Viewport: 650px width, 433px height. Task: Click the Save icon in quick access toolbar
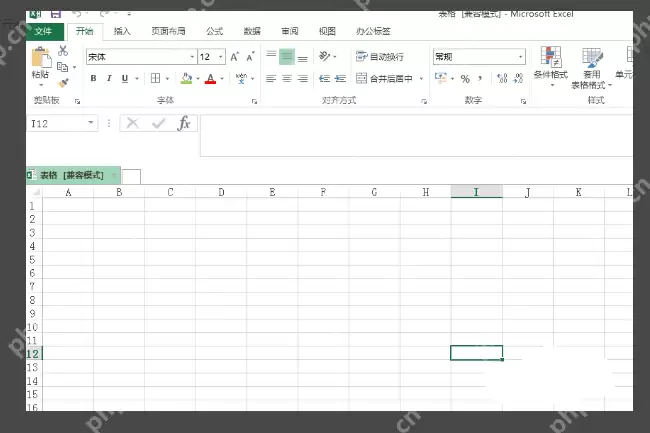pyautogui.click(x=54, y=13)
